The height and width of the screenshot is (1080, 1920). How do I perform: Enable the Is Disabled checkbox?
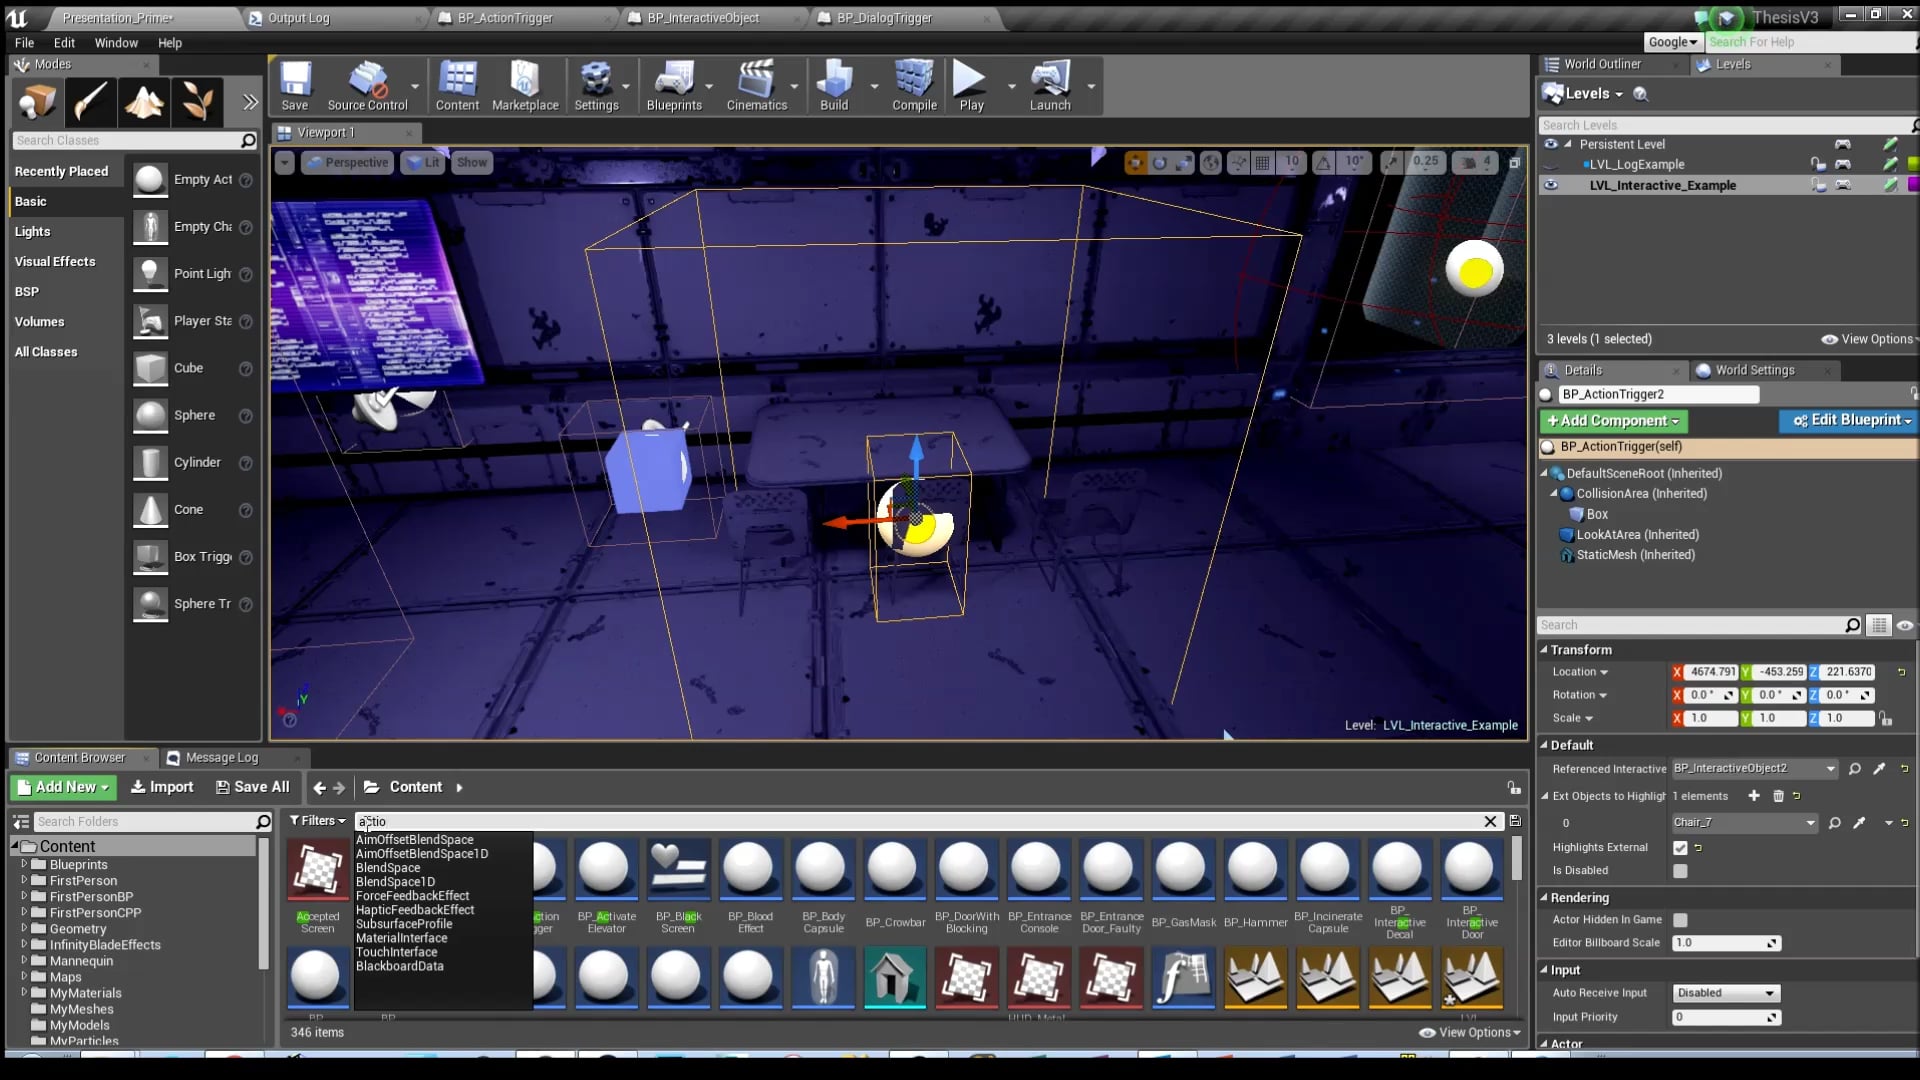(x=1680, y=870)
